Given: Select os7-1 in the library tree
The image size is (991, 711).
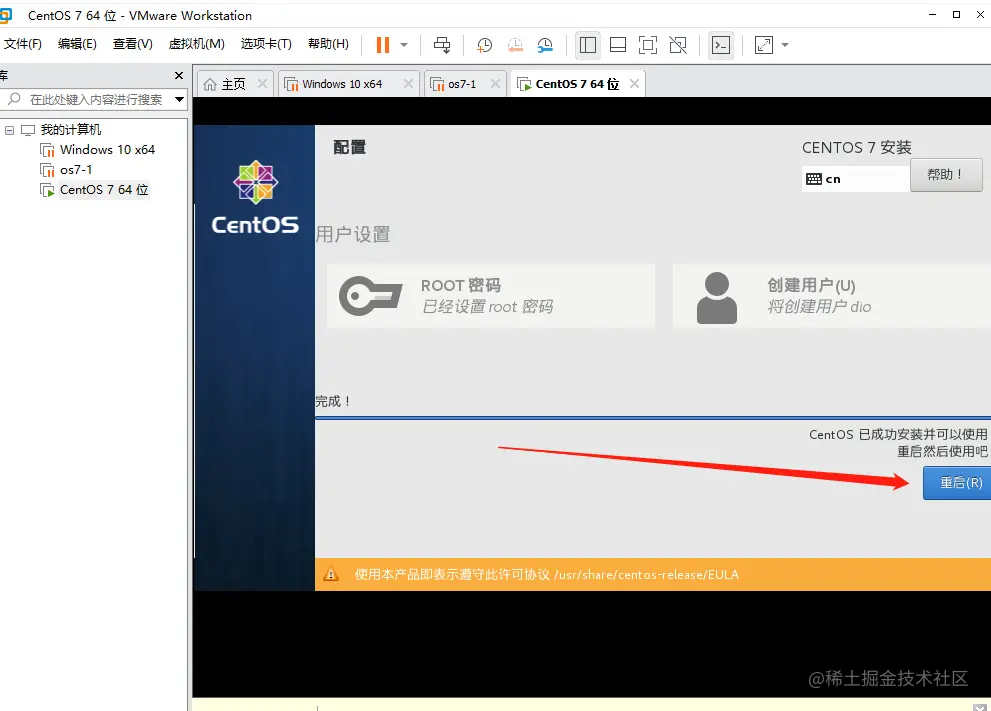Looking at the screenshot, I should click(x=76, y=170).
